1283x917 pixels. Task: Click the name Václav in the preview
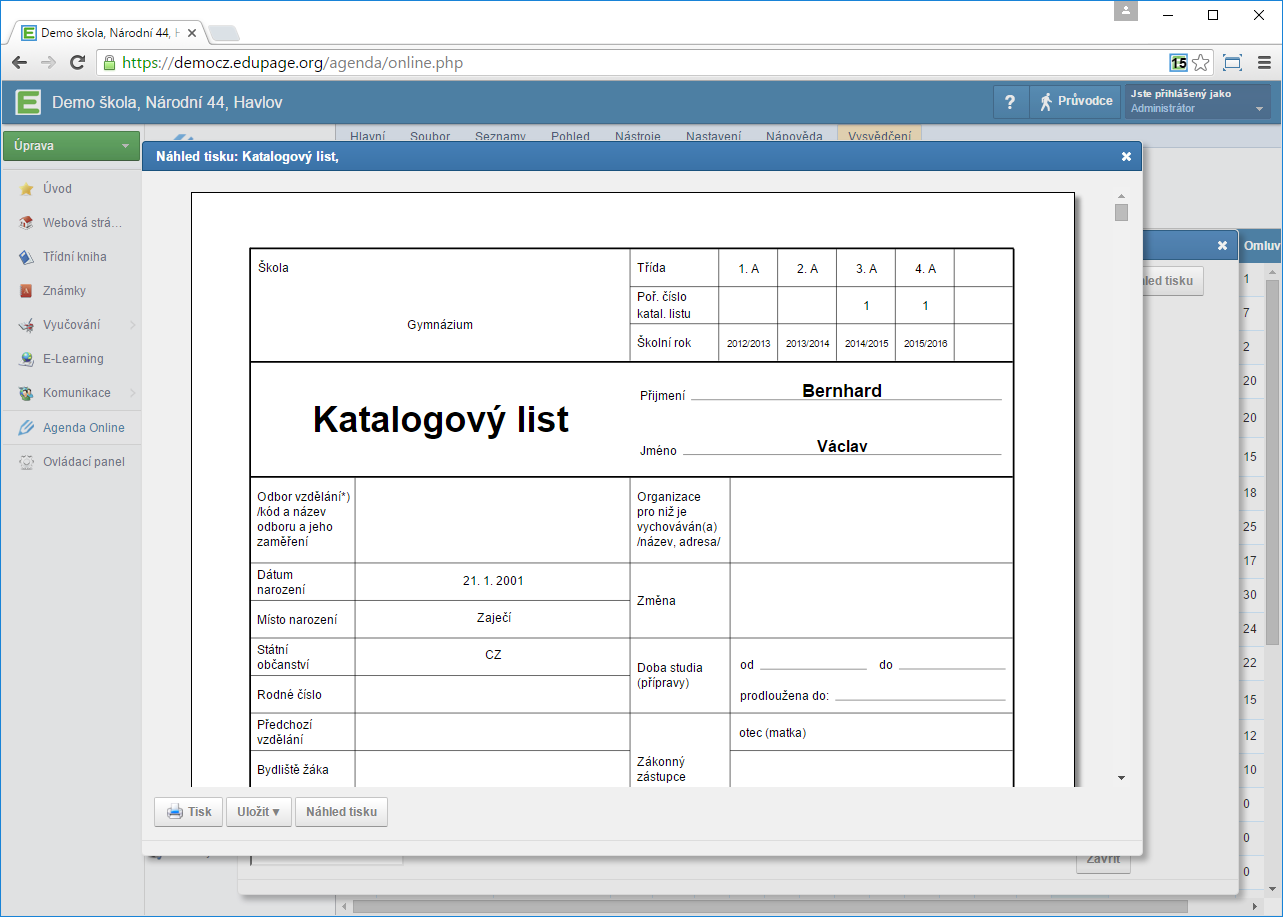click(842, 446)
